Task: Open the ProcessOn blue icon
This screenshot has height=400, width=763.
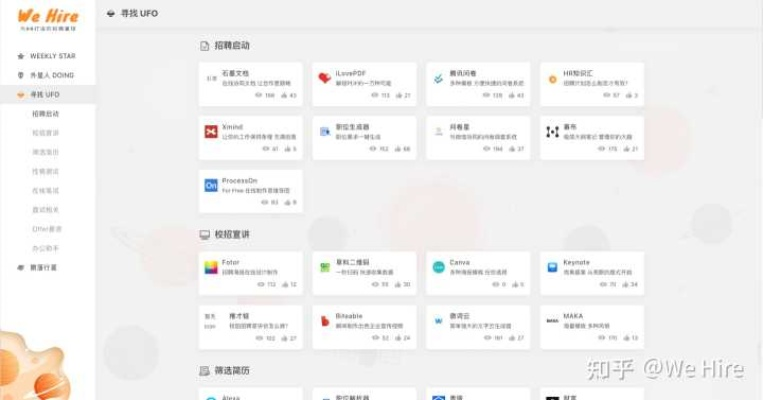Action: click(211, 185)
